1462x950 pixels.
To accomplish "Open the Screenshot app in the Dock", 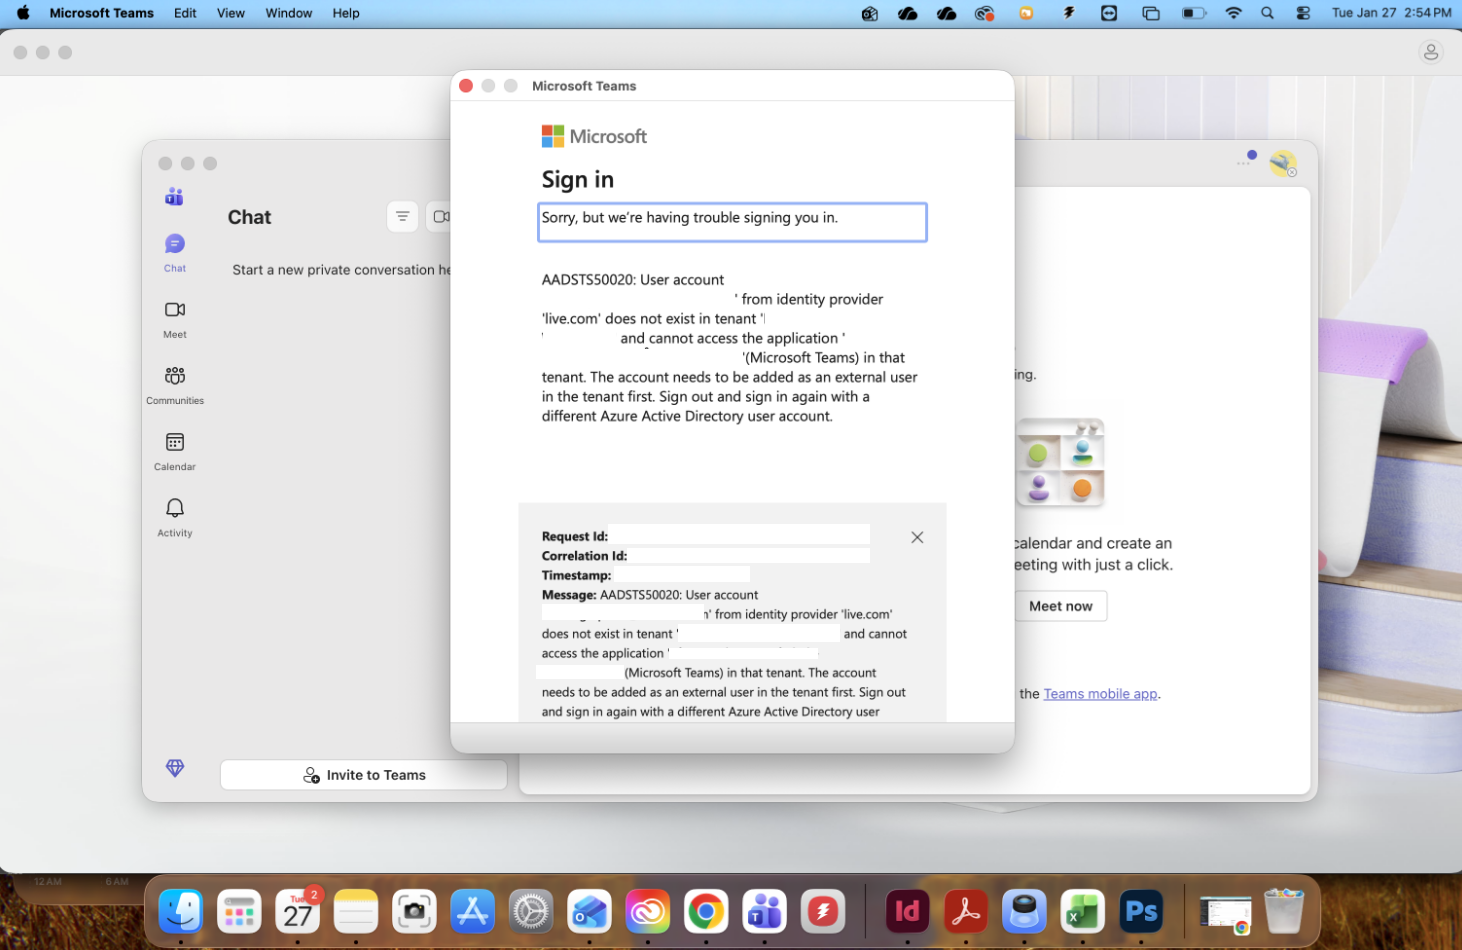I will click(x=414, y=911).
